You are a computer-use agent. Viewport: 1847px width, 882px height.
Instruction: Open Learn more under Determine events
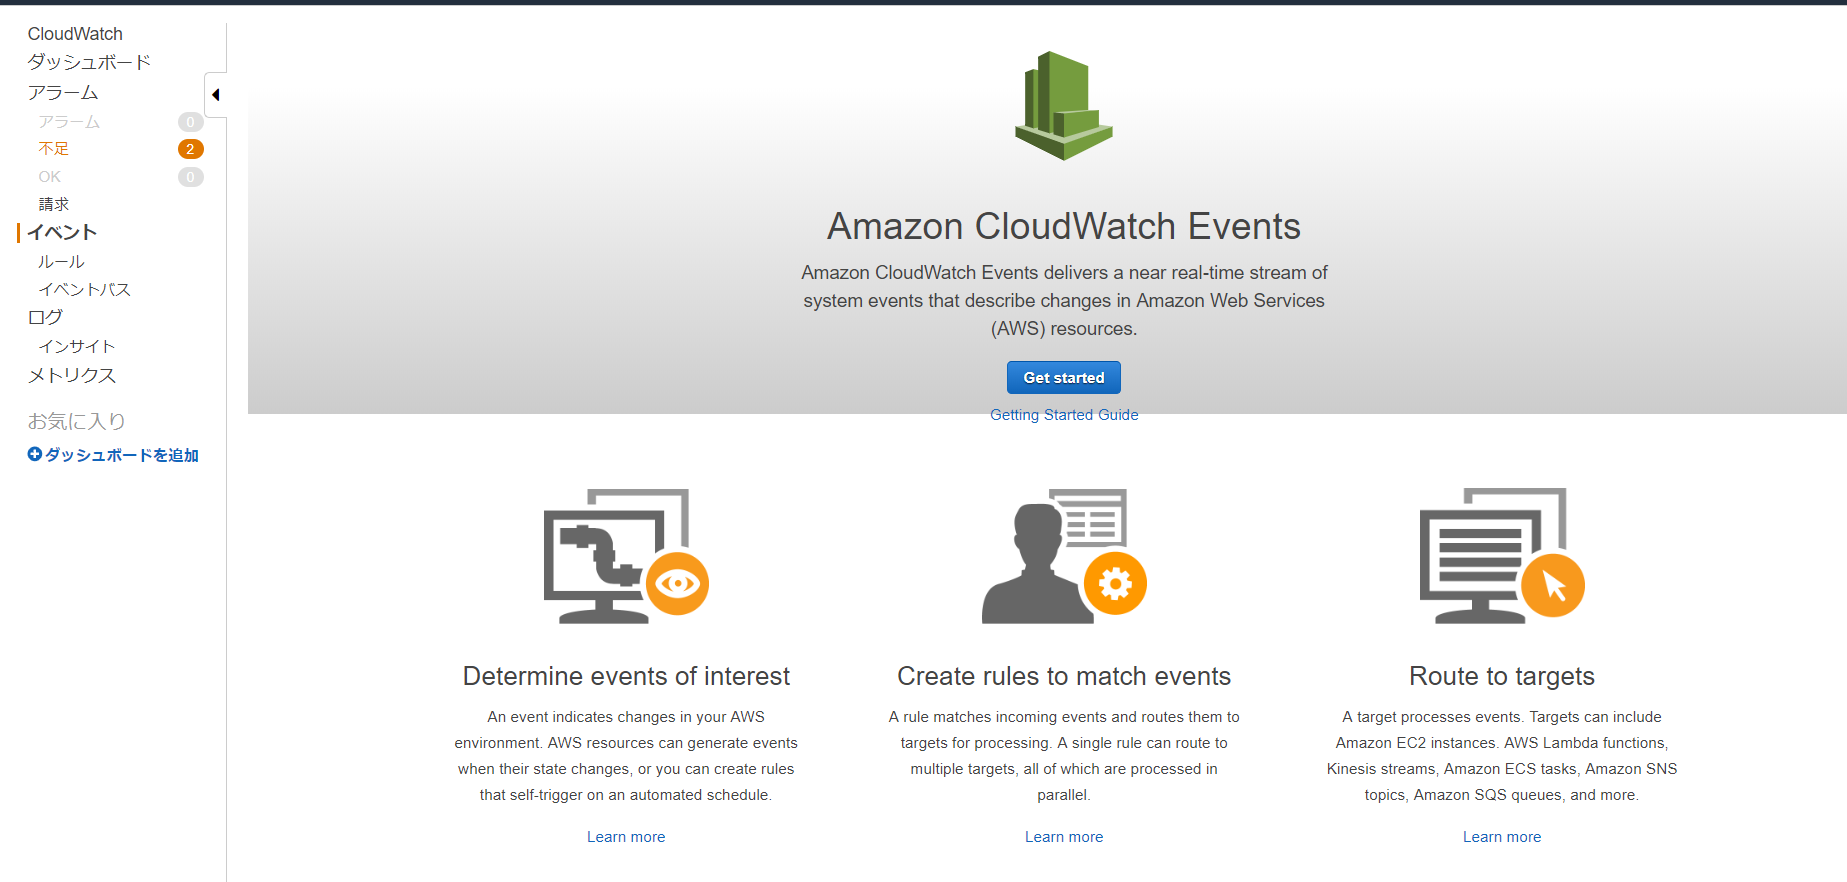pyautogui.click(x=626, y=837)
